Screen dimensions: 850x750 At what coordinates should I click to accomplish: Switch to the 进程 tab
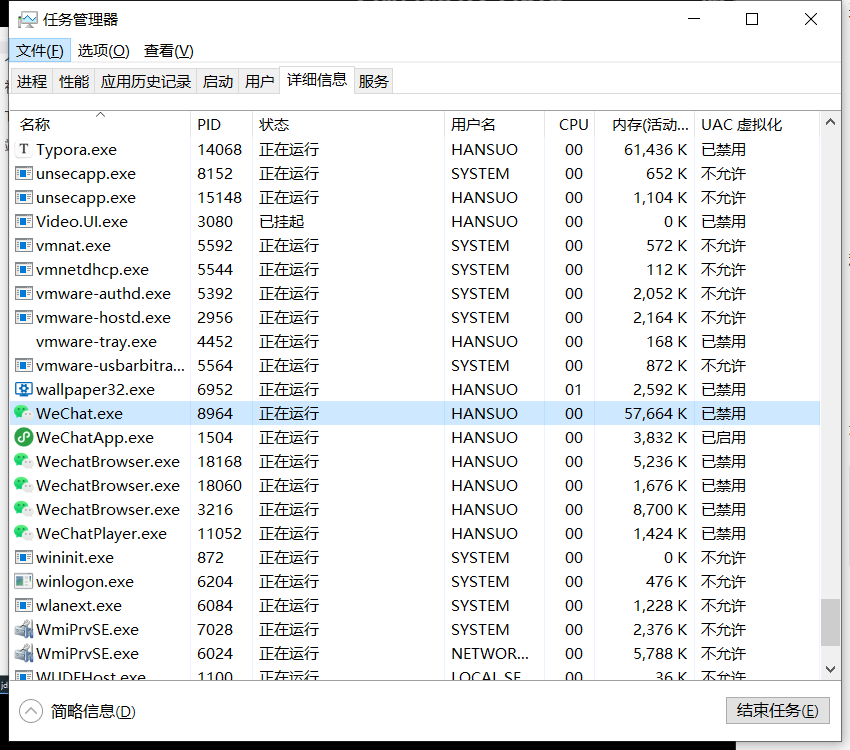pyautogui.click(x=32, y=81)
